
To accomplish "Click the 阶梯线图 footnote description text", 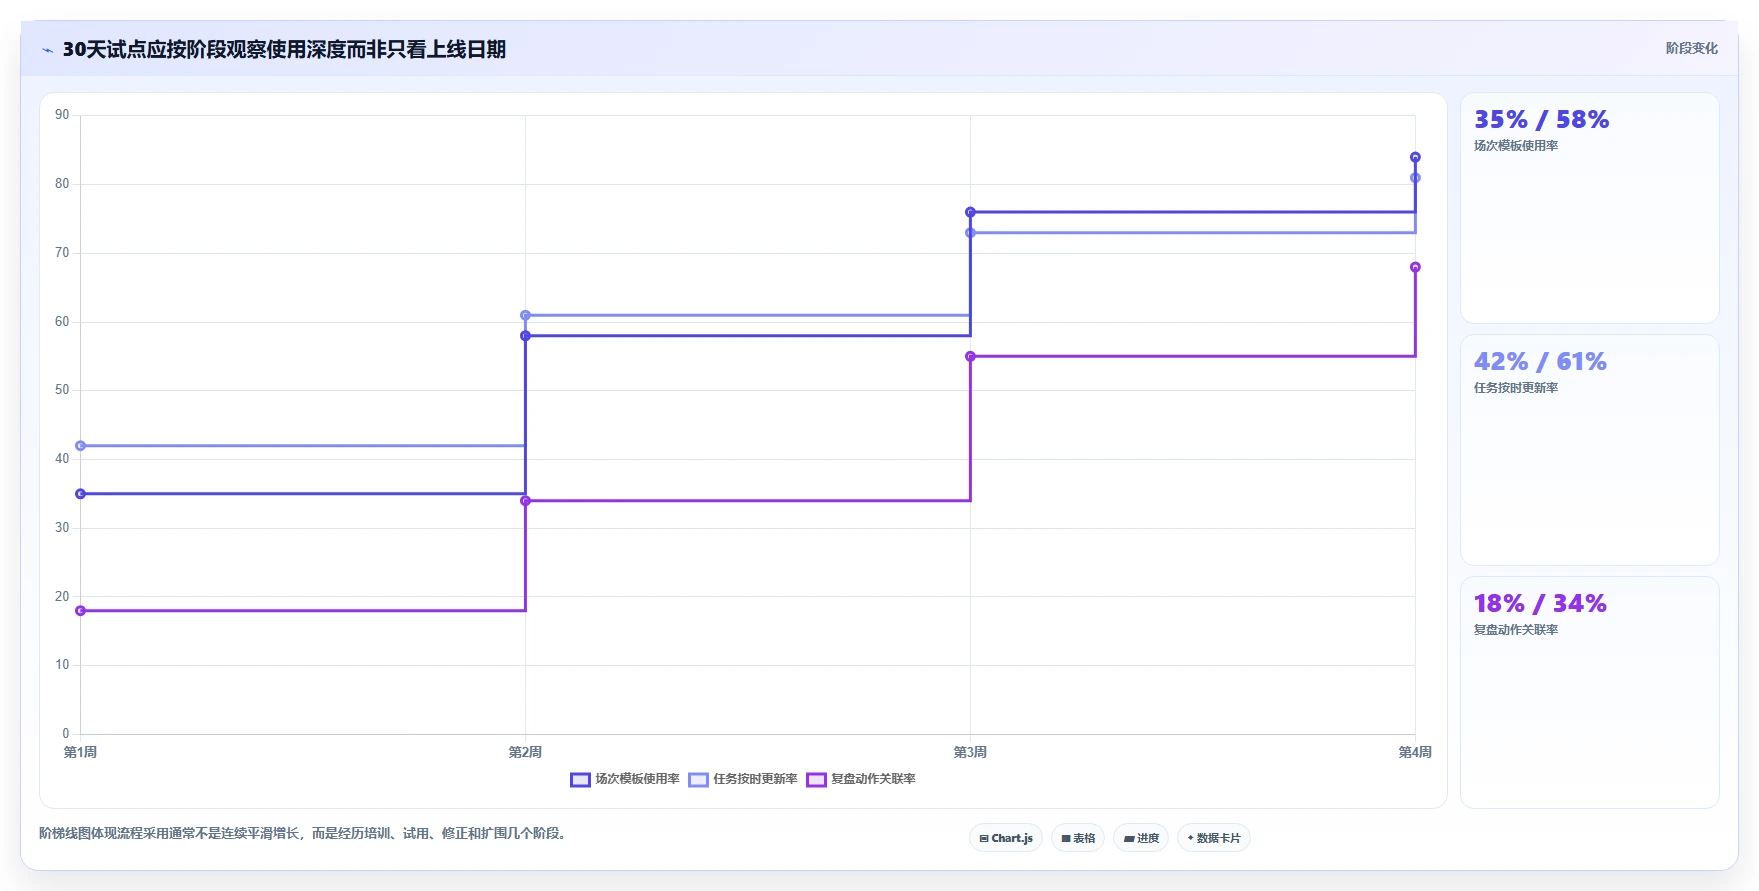I will (304, 833).
